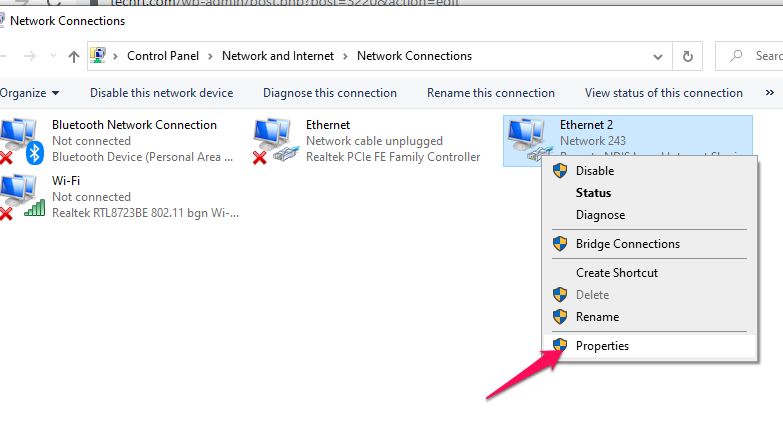This screenshot has height=437, width=783.
Task: Click the Control Panel address bar icon
Action: point(100,56)
